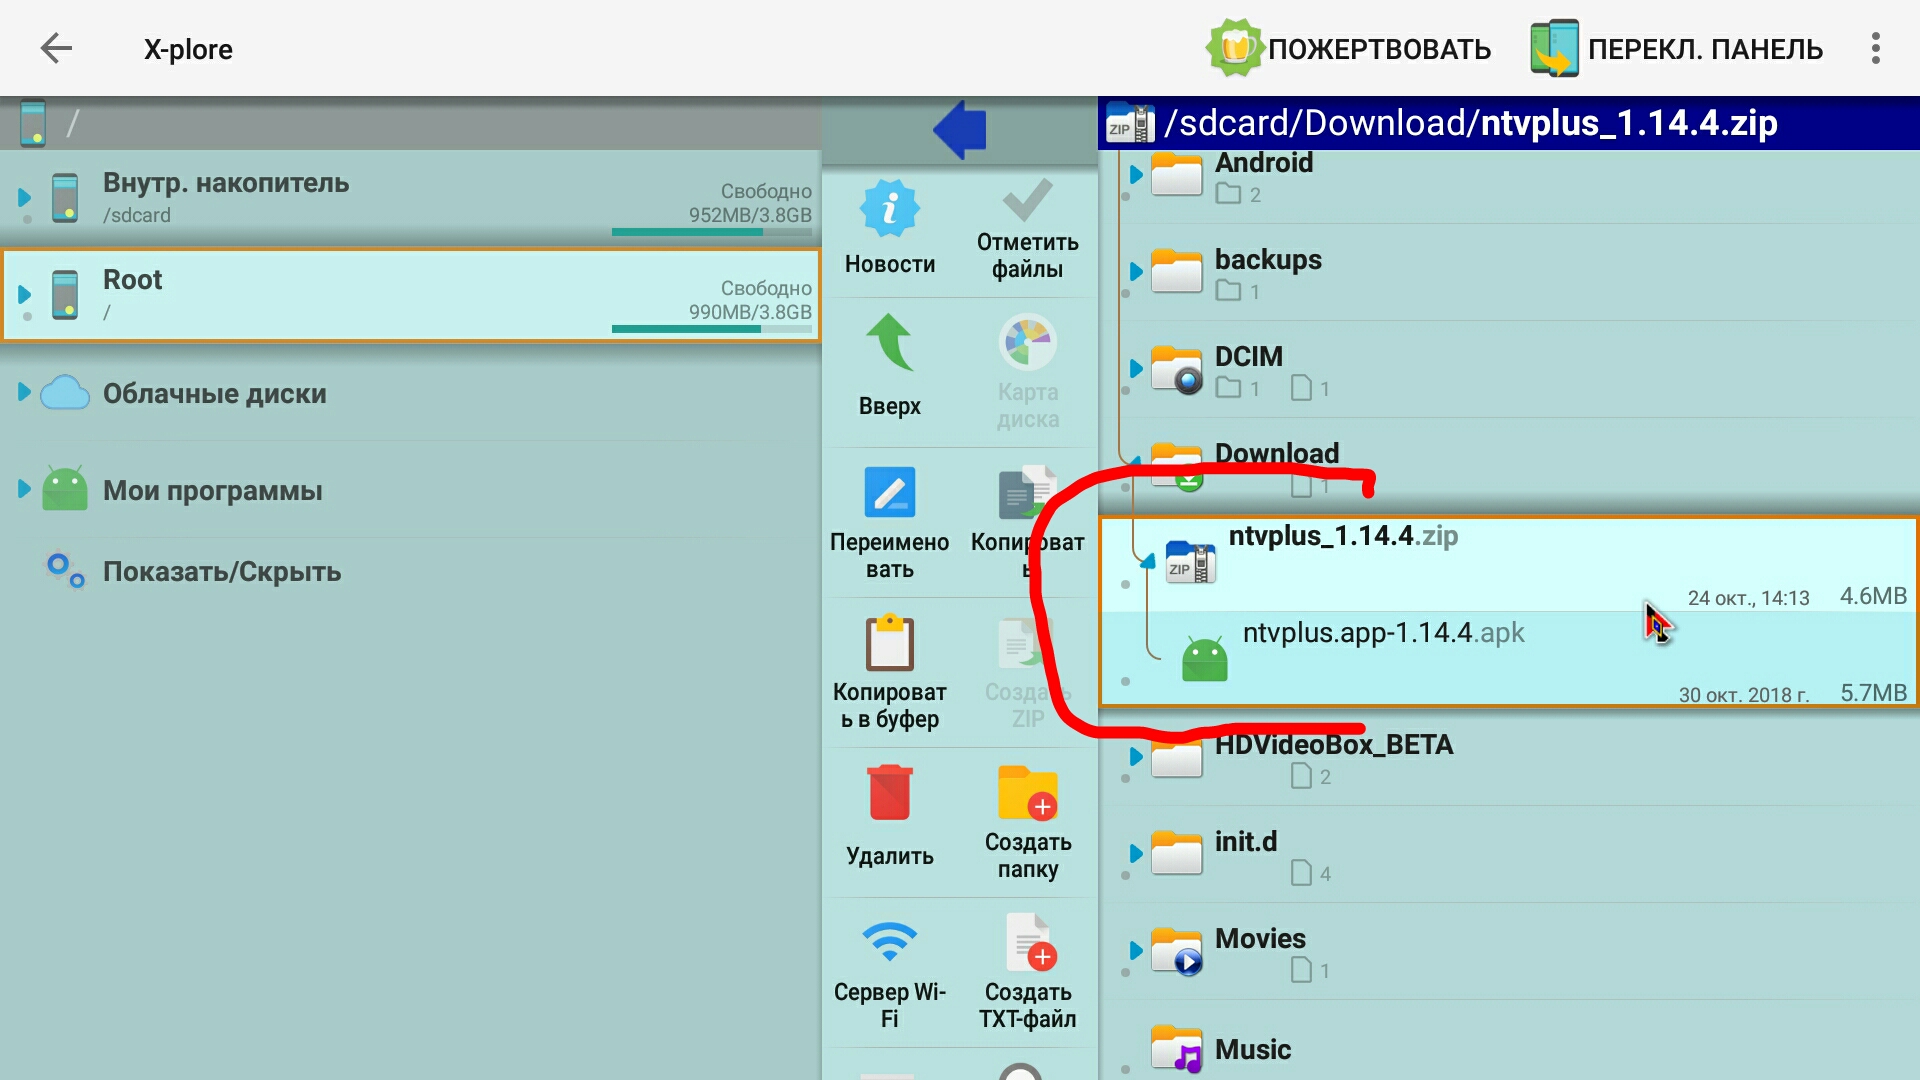
Task: Tap the Copy to clipboard icon
Action: (x=889, y=642)
